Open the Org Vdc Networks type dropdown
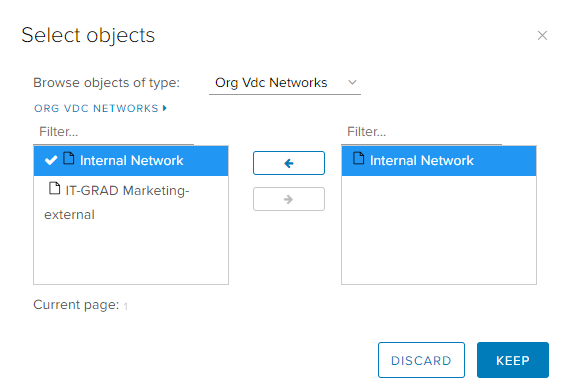567x392 pixels. (x=285, y=83)
